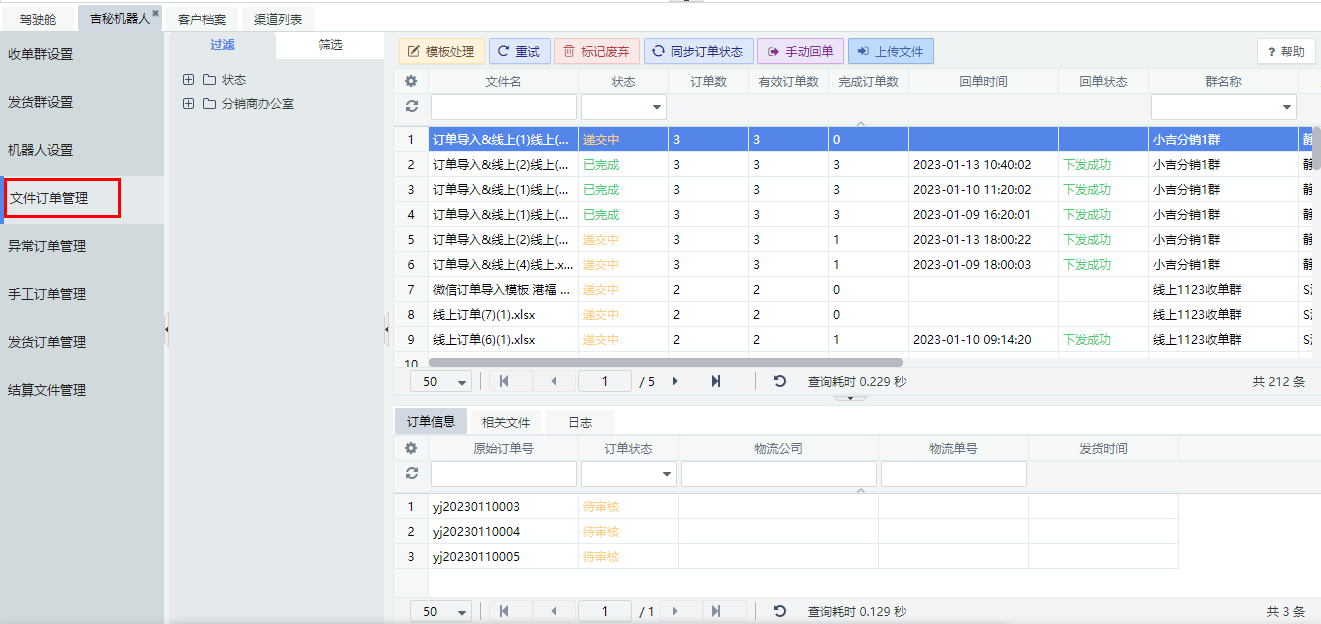
Task: Collapse the left navigation sidebar with splitter arrow
Action: (x=166, y=329)
